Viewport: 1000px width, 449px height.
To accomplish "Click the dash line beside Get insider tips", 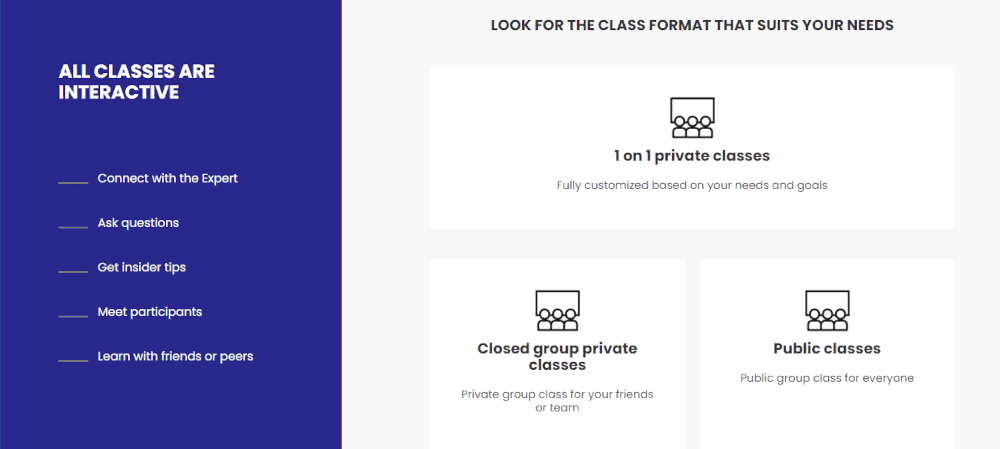I will 73,272.
